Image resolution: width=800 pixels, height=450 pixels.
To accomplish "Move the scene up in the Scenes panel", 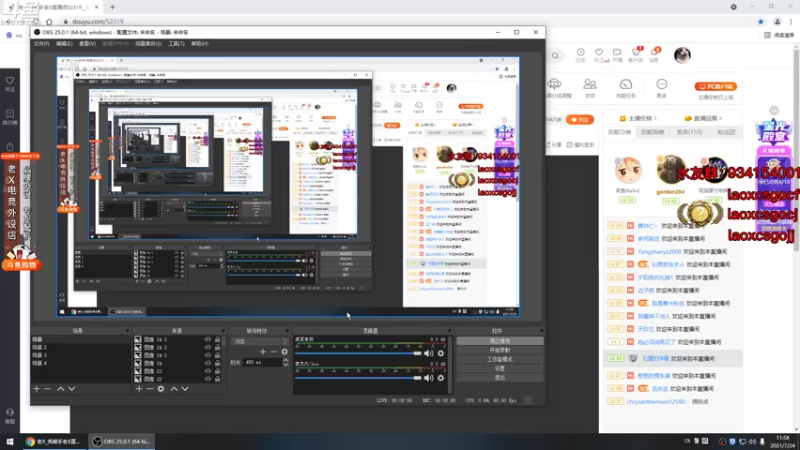I will tap(60, 389).
